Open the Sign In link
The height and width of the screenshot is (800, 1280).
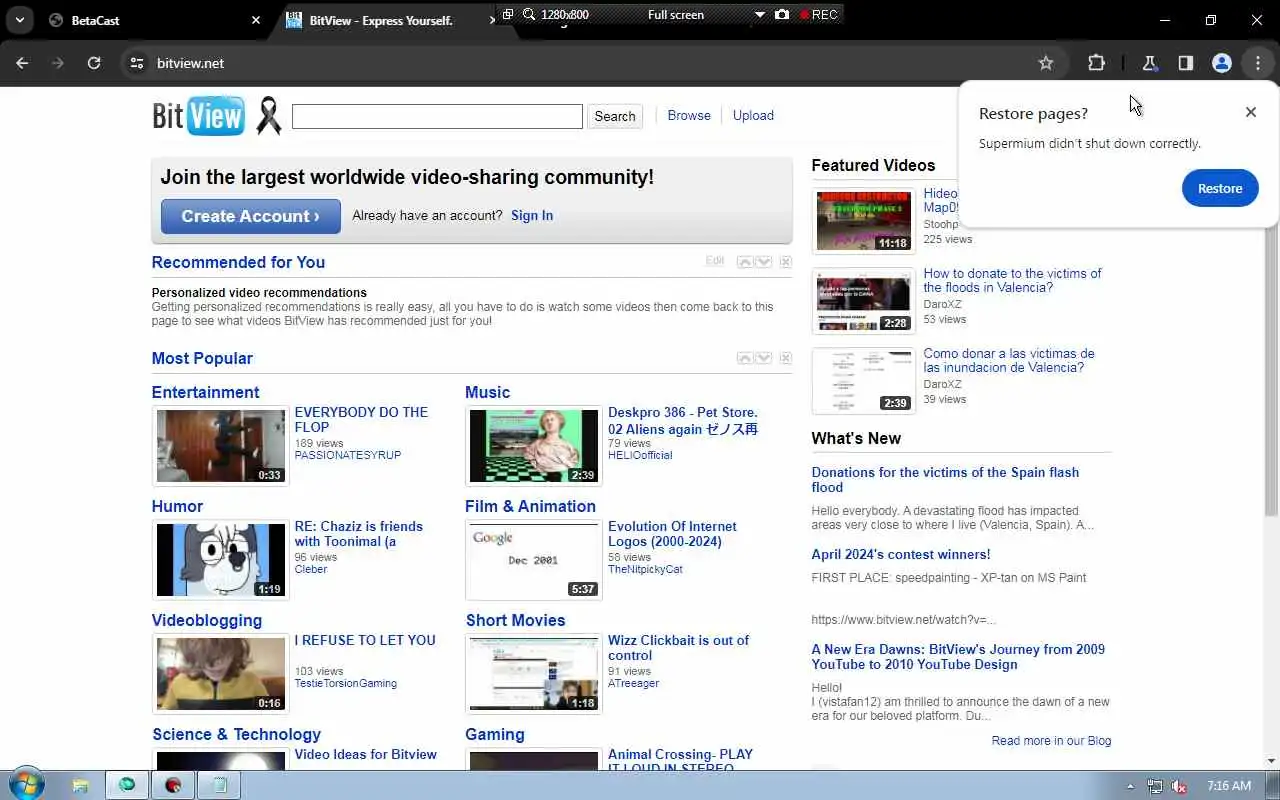[532, 215]
